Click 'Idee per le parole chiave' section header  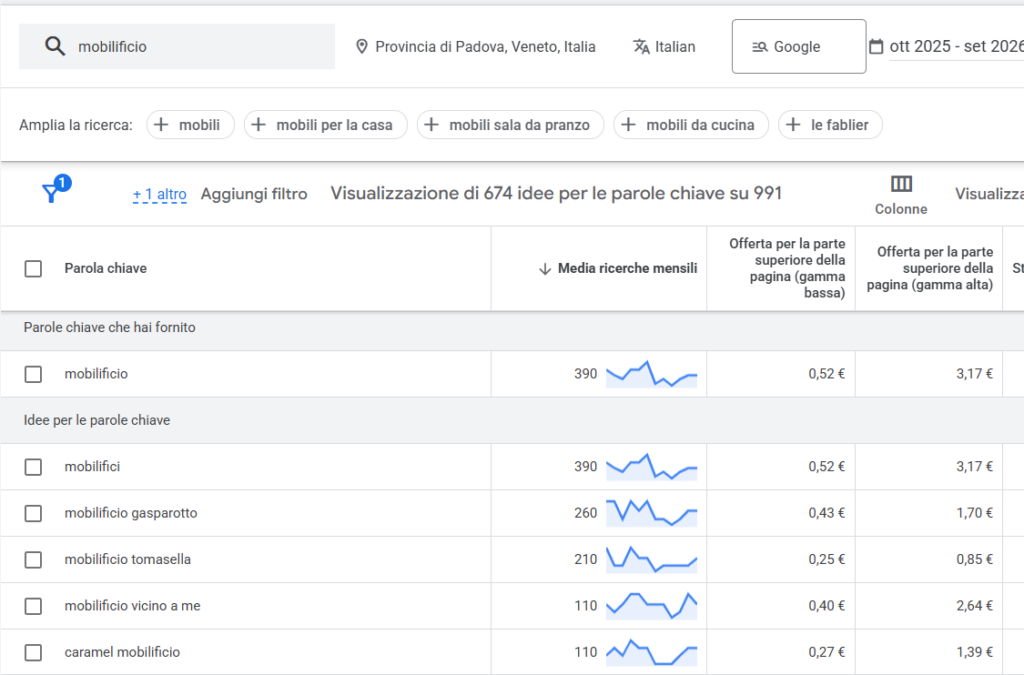point(97,420)
